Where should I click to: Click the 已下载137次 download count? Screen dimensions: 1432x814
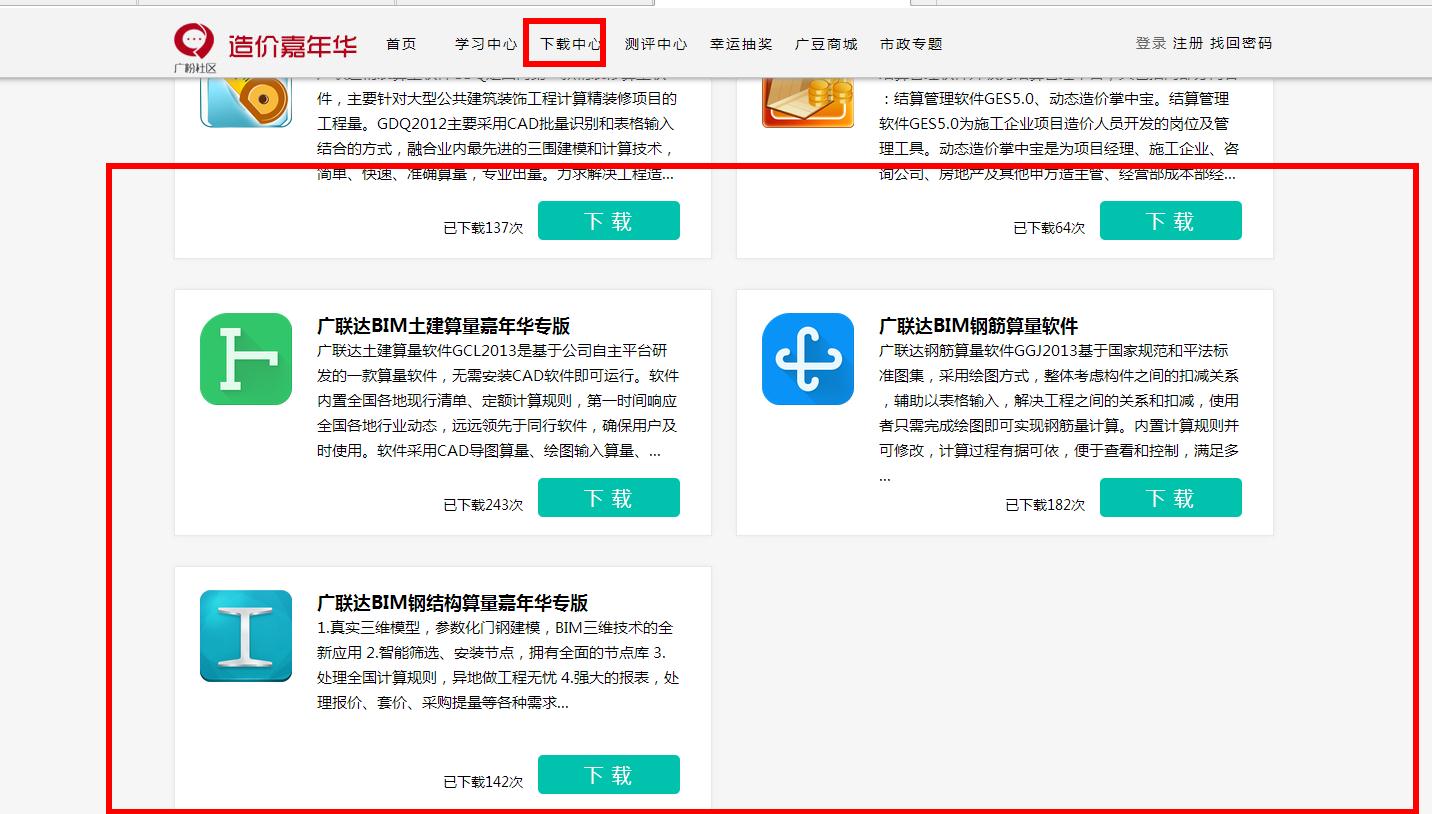tap(483, 228)
